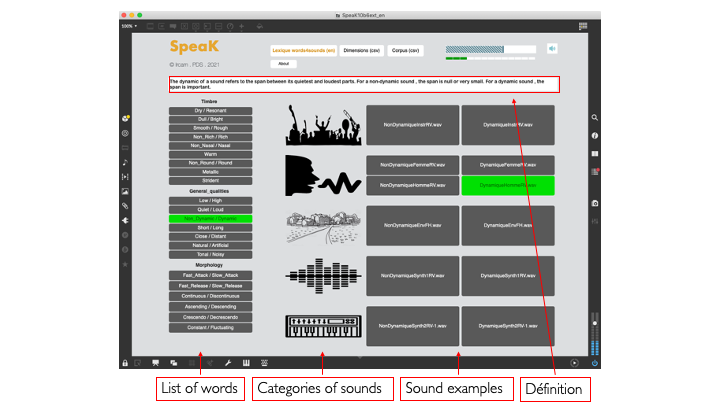Select Fast_Attack / Slow_Attack word
The width and height of the screenshot is (720, 405).
(x=210, y=275)
